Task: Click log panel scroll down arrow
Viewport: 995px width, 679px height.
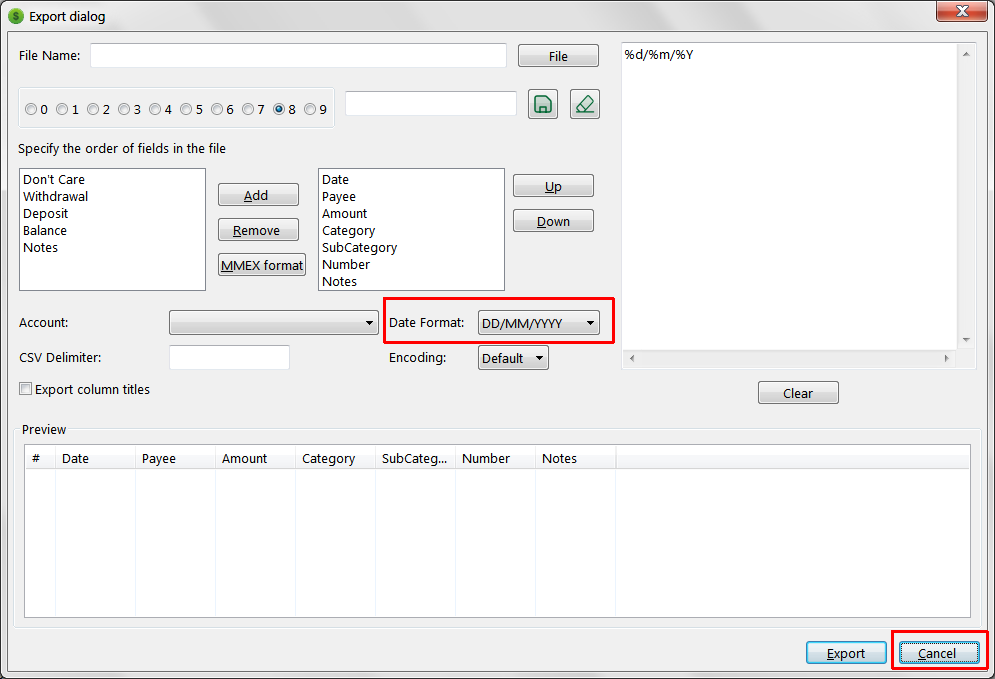Action: pos(966,340)
